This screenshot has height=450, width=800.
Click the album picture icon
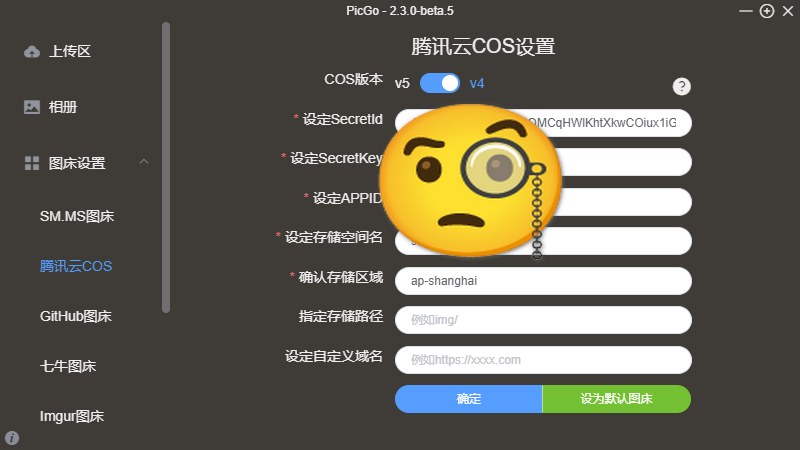32,107
